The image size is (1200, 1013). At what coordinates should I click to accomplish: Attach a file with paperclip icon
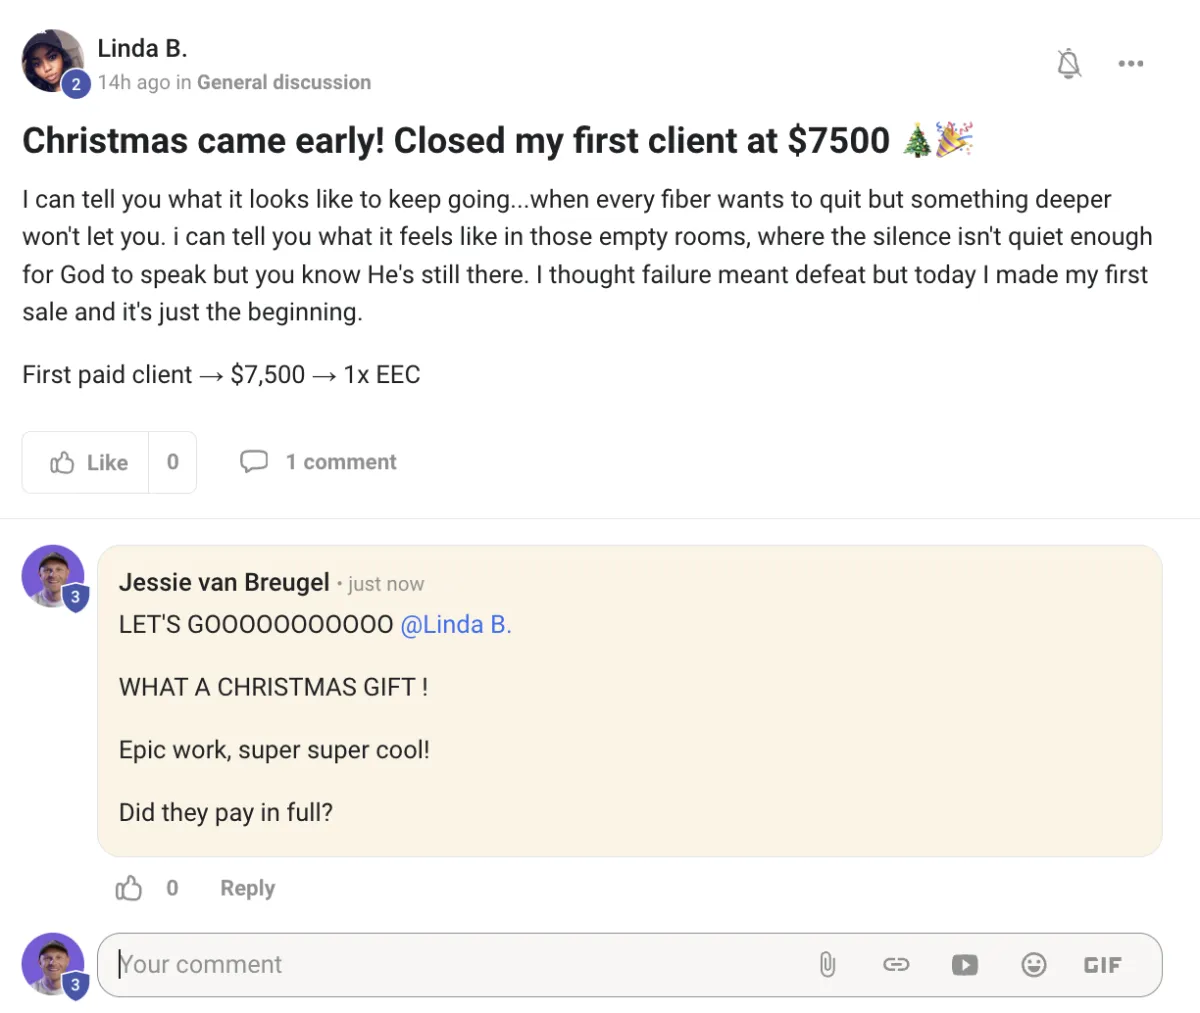coord(827,965)
